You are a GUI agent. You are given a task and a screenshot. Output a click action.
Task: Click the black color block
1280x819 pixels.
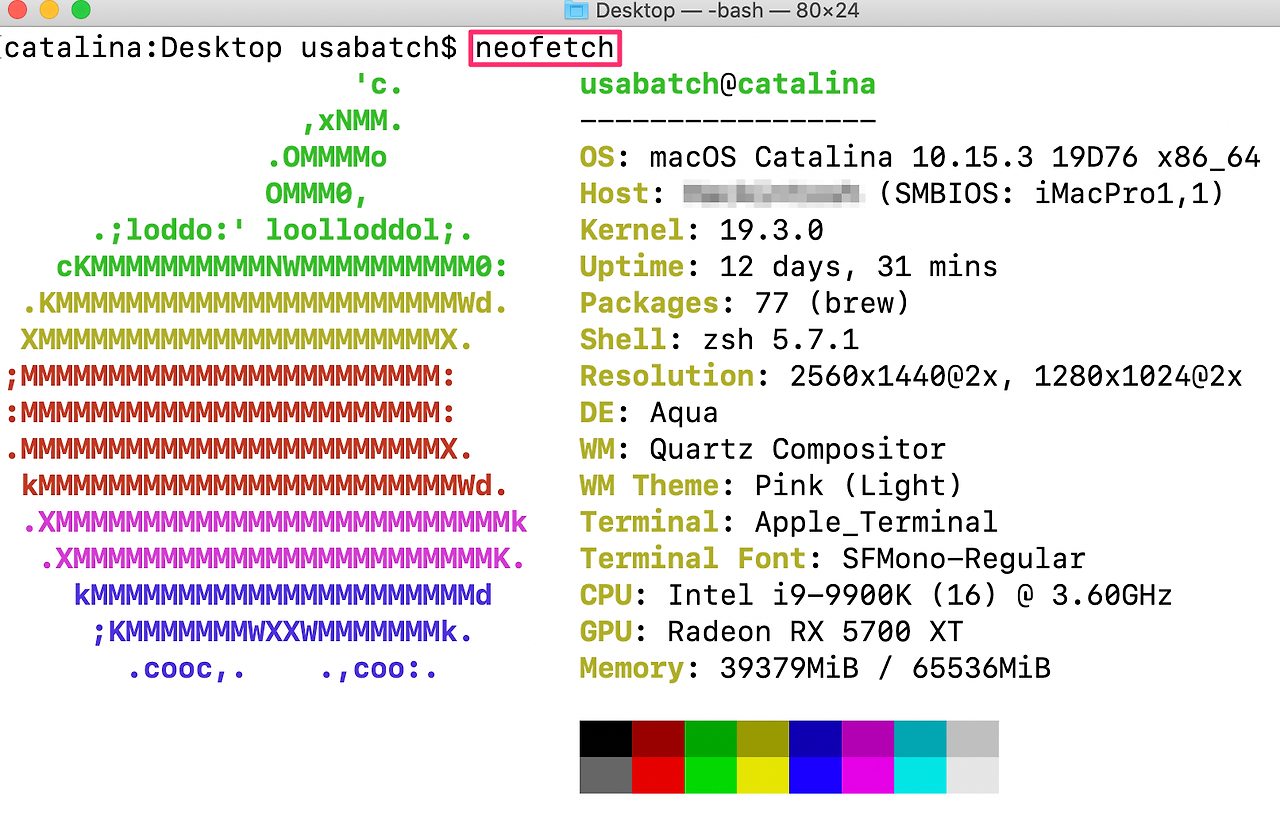pos(606,739)
